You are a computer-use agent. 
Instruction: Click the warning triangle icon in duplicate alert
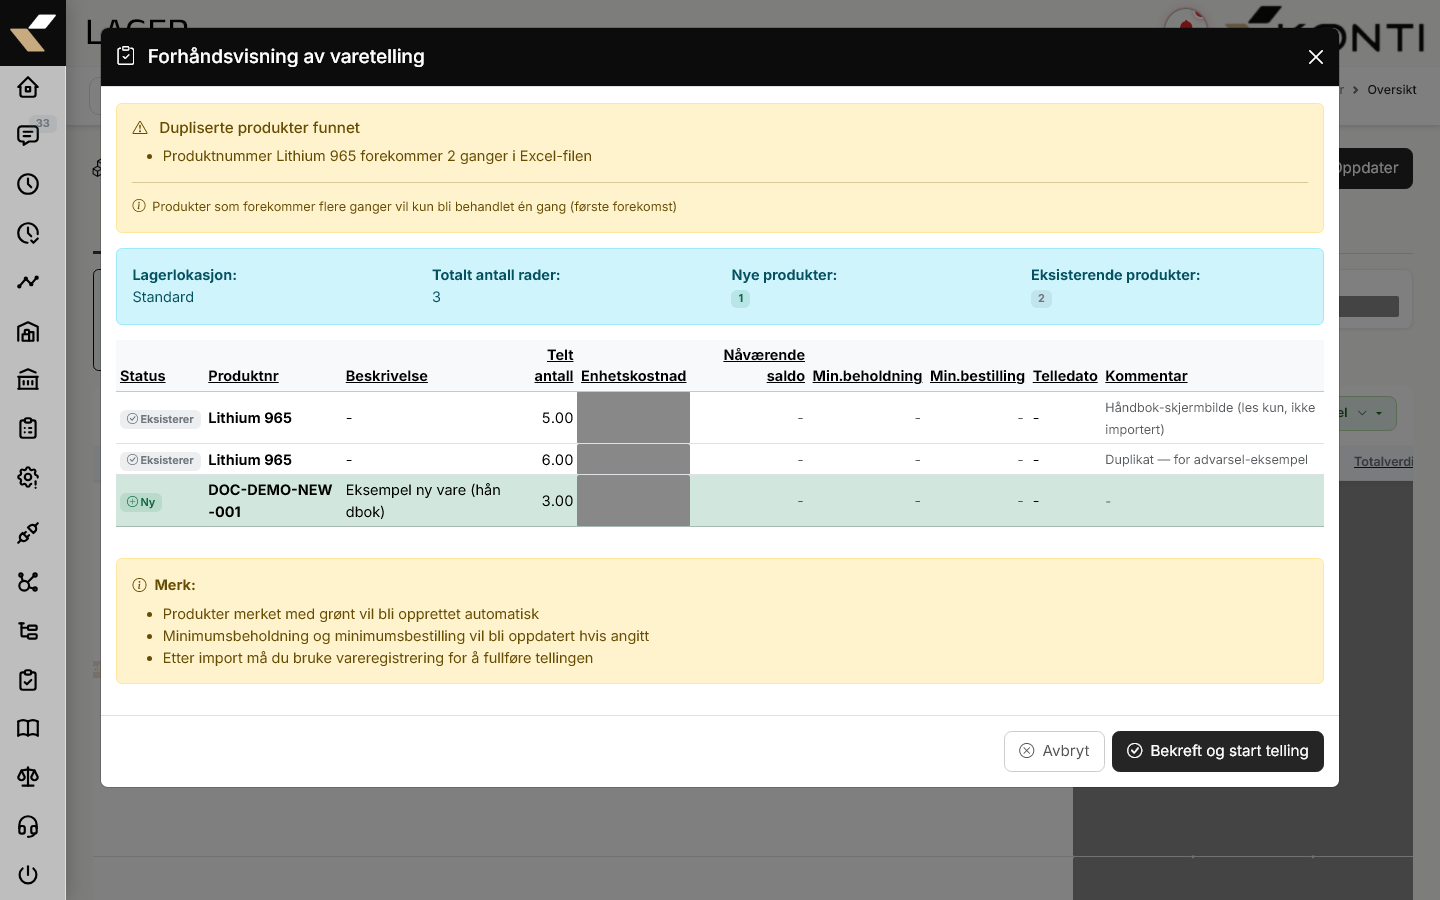click(140, 128)
